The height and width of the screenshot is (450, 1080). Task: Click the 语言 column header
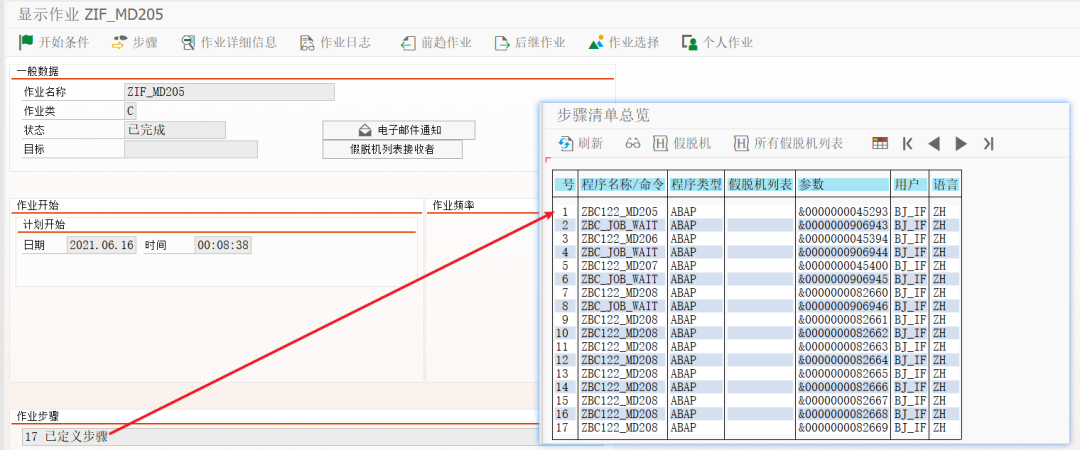(x=945, y=185)
